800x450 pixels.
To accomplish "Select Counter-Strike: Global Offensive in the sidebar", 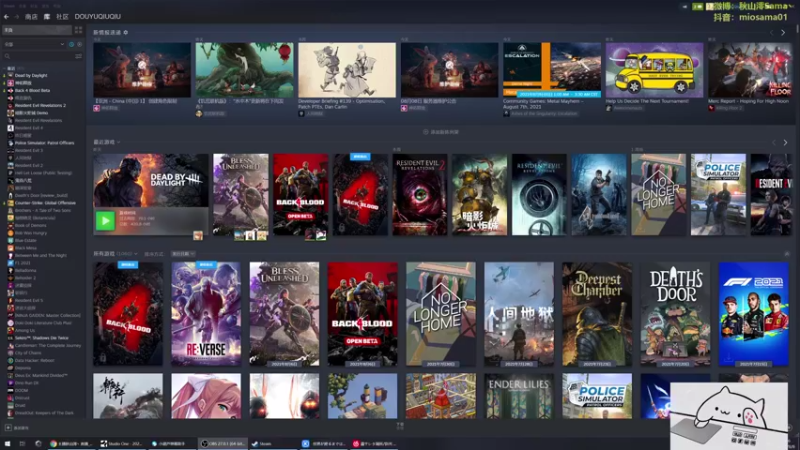I will [45, 203].
